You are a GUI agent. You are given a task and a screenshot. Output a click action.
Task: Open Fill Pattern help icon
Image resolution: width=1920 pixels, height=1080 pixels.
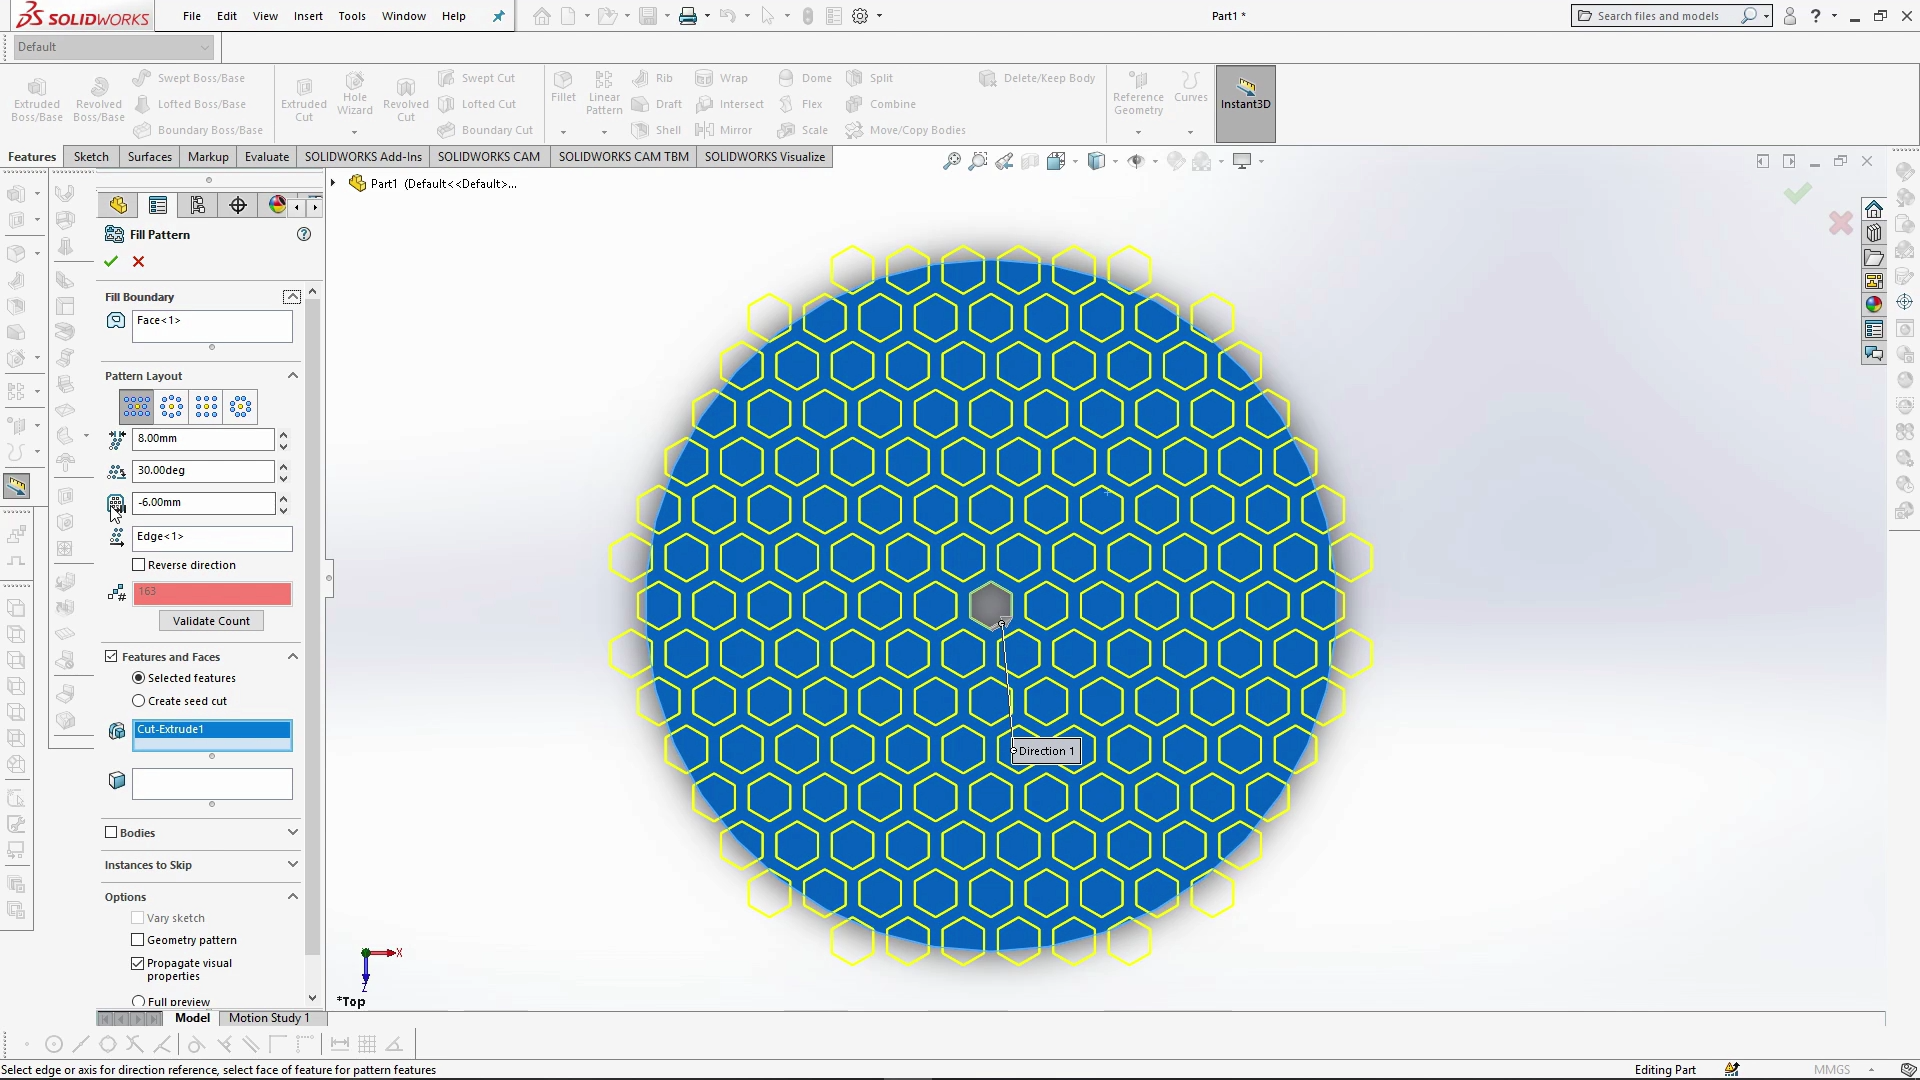[304, 234]
